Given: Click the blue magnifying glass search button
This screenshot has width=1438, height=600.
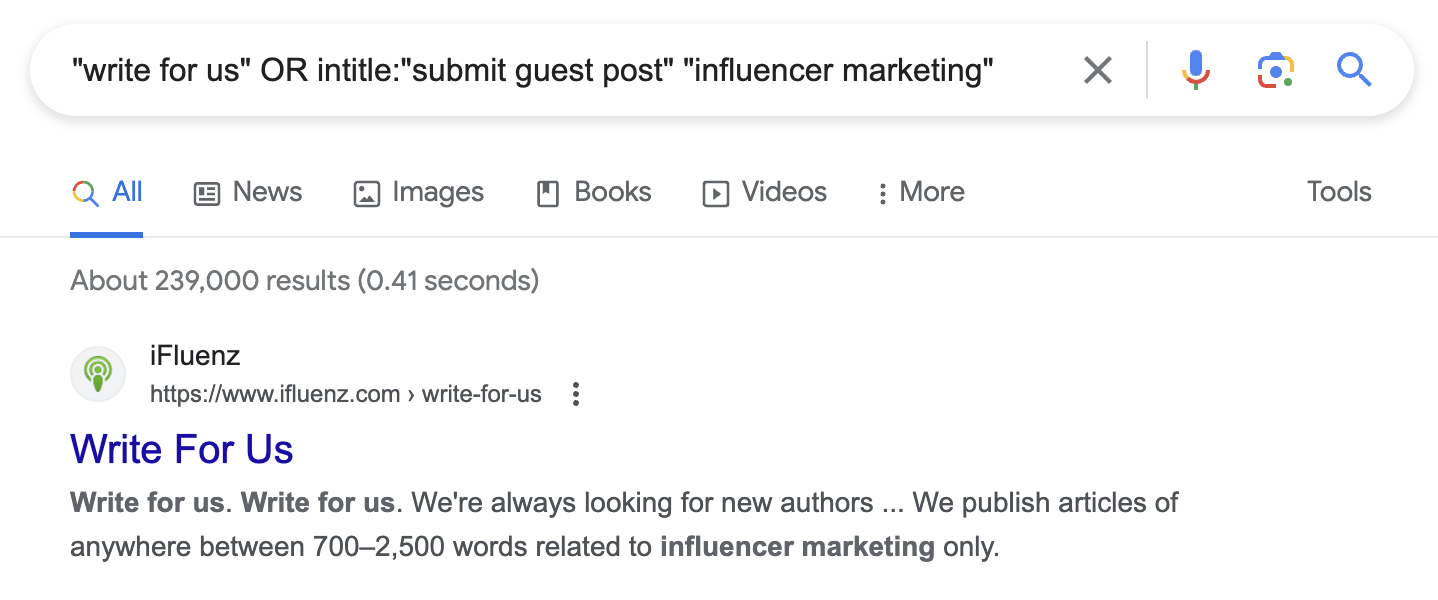Looking at the screenshot, I should [1353, 70].
